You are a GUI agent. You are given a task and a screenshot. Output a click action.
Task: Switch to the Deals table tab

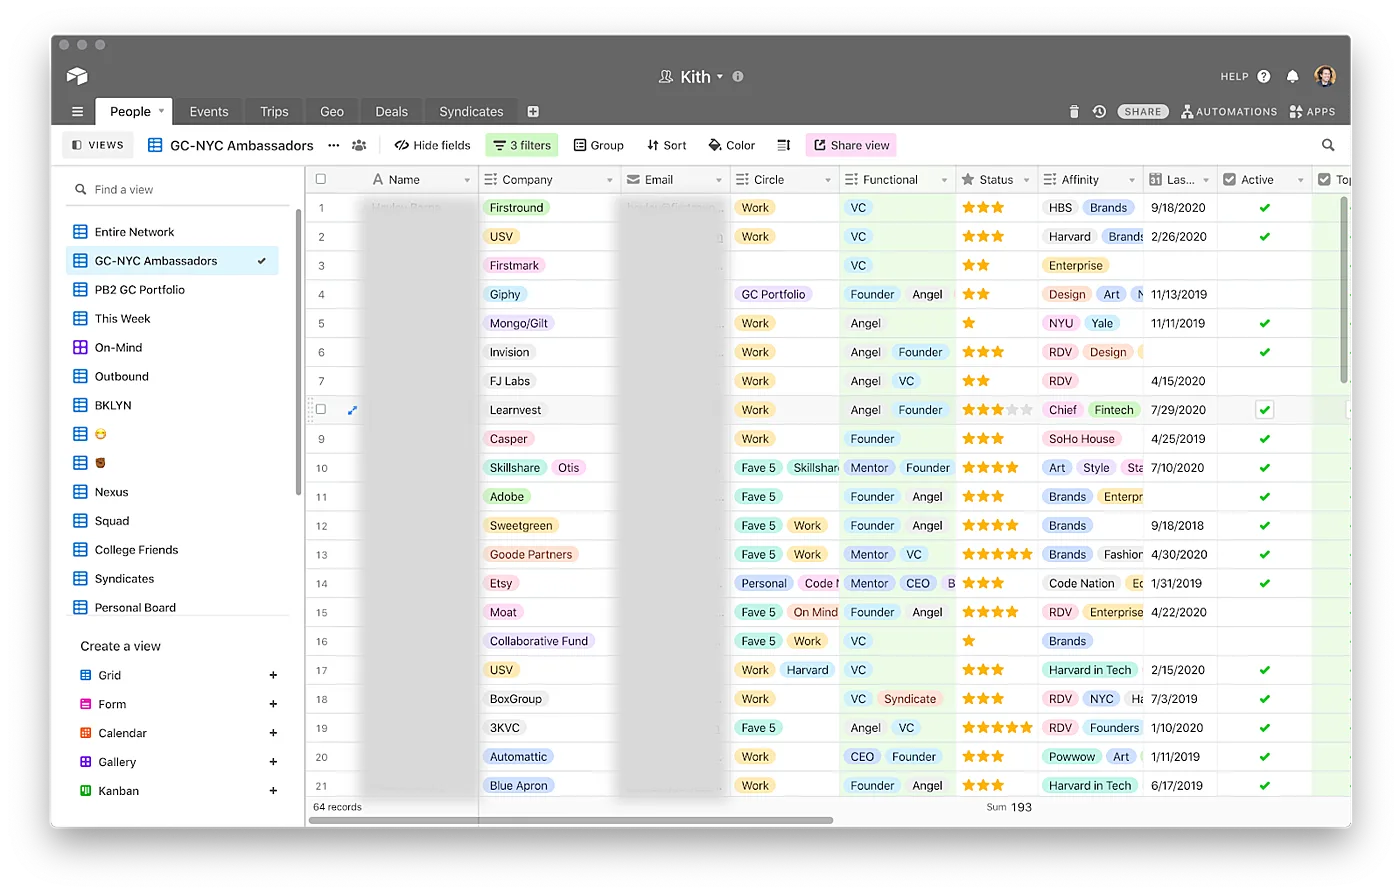(x=391, y=112)
